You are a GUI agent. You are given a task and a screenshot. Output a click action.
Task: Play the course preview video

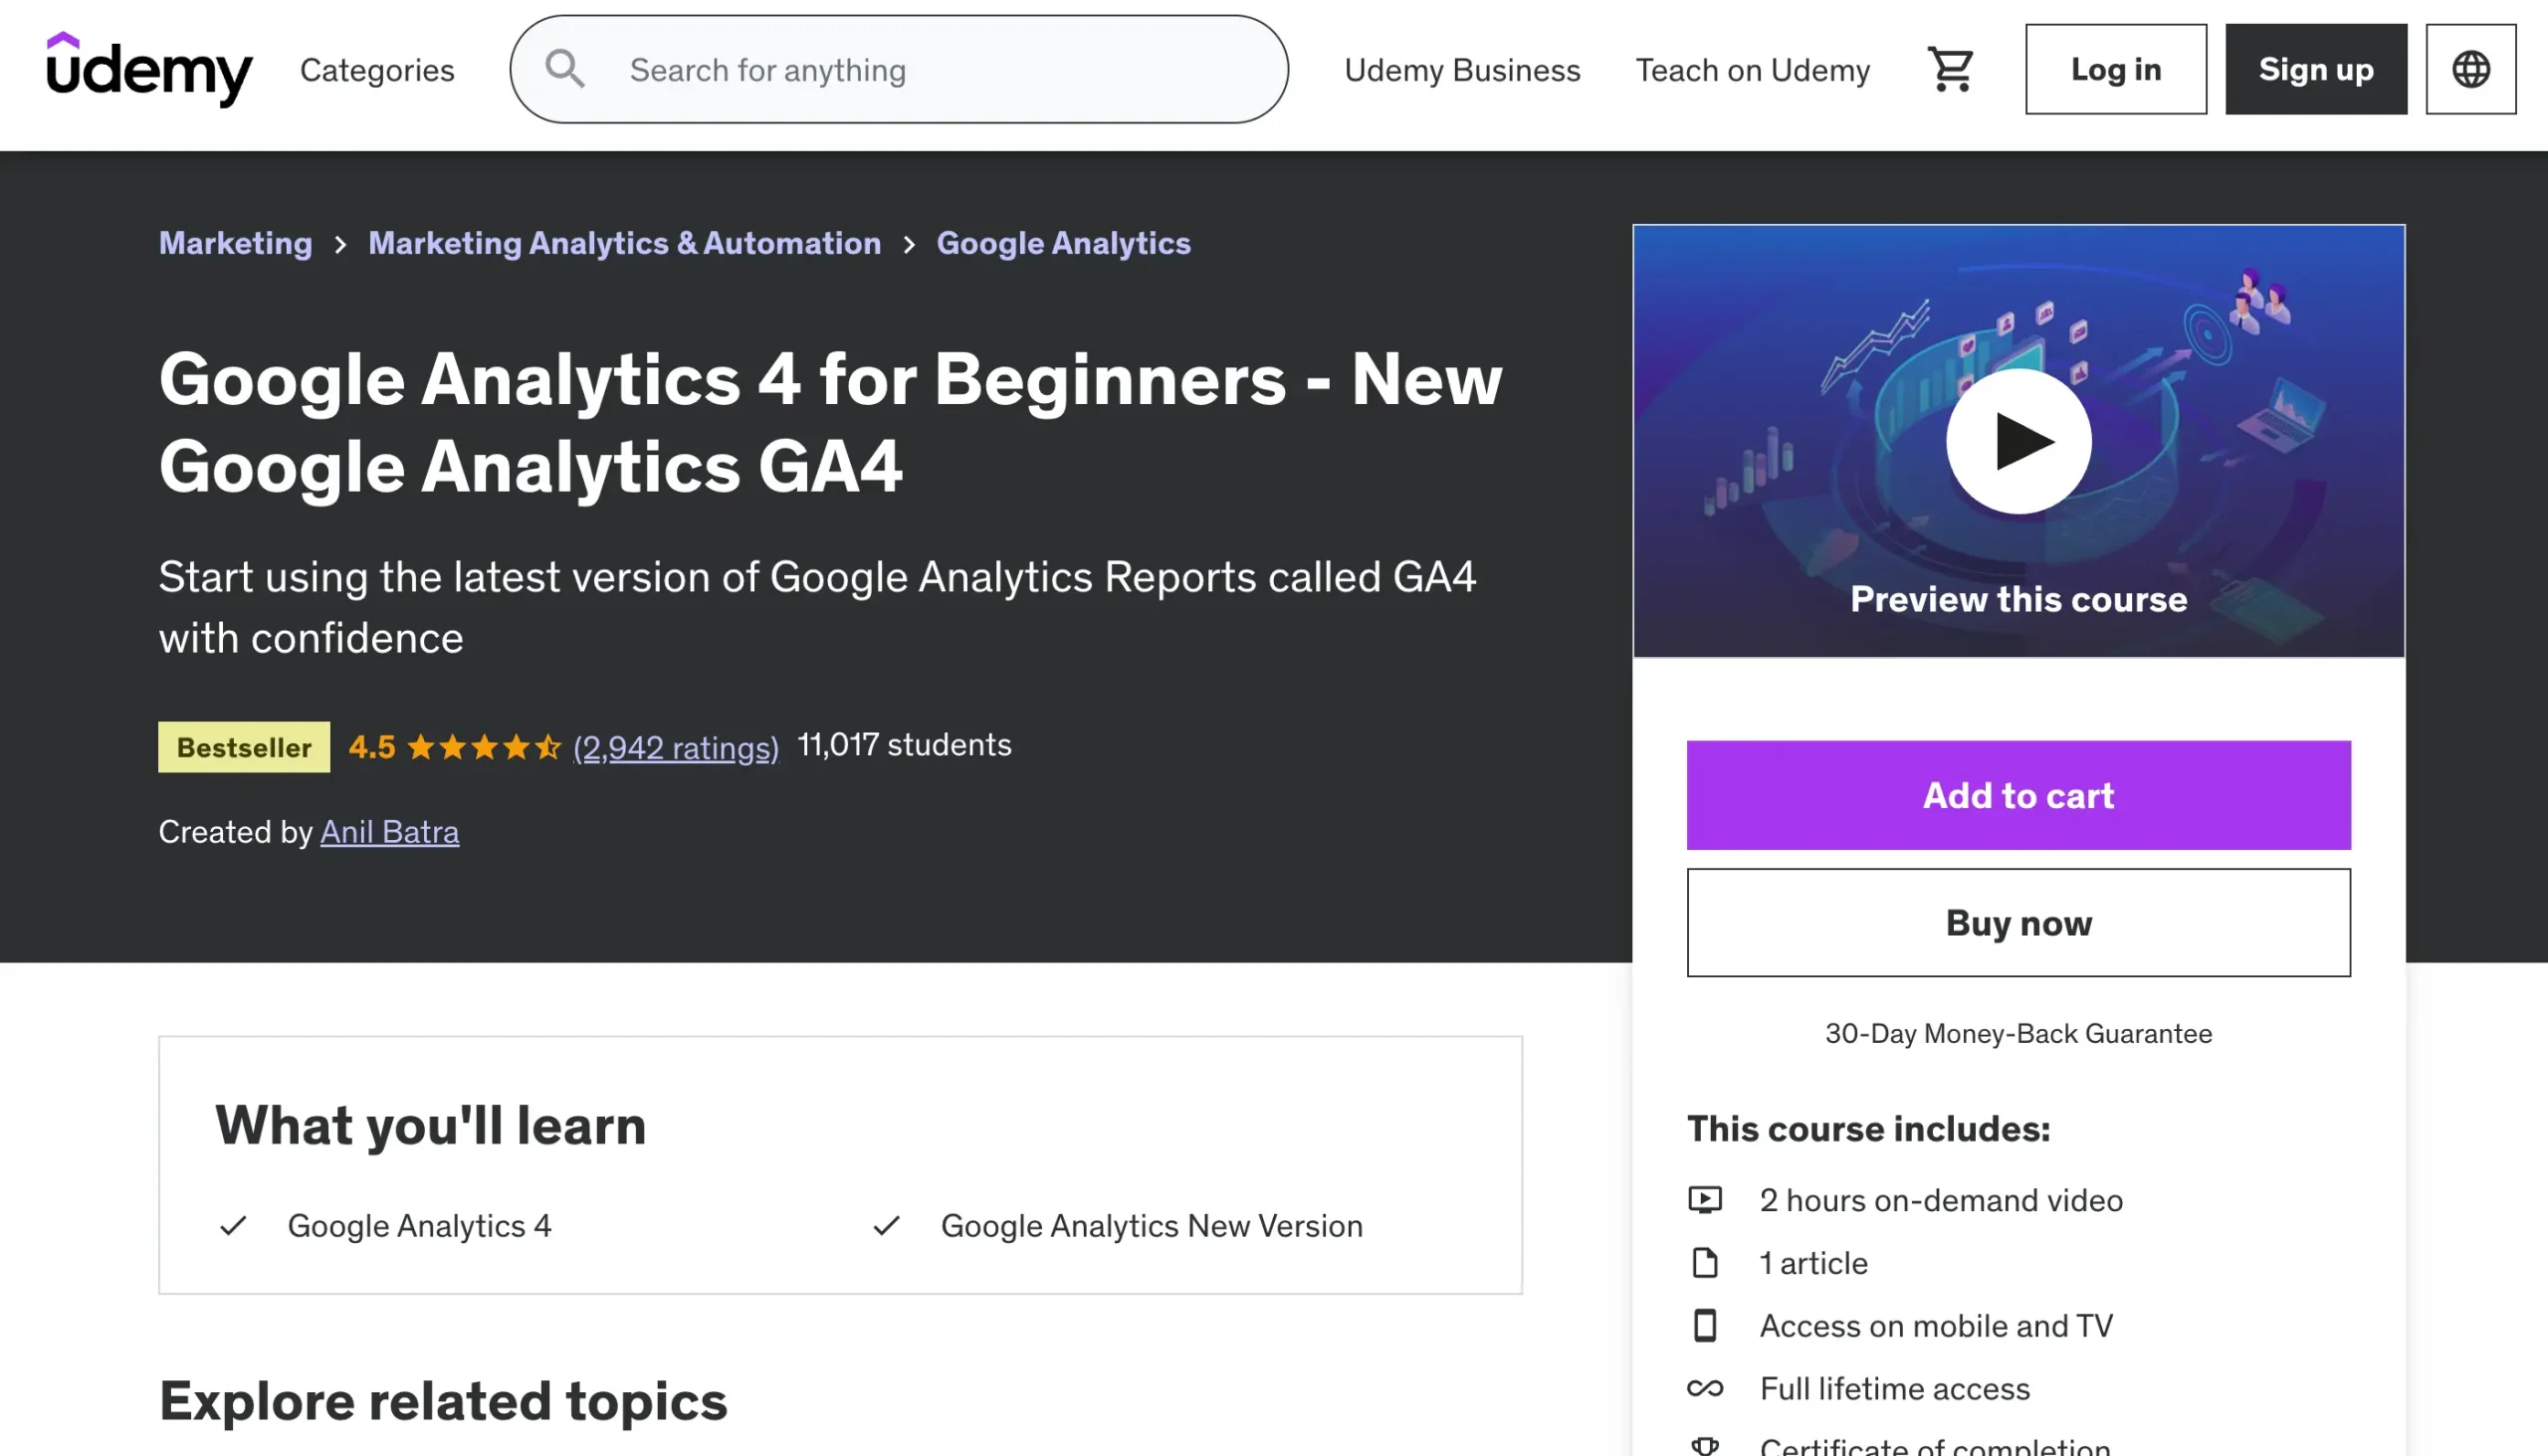point(2018,441)
